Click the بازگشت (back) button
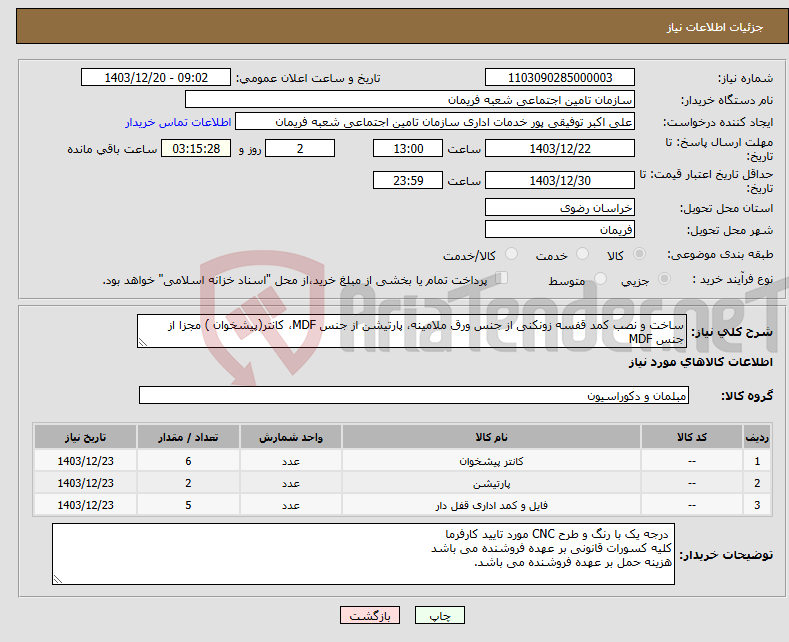Screen dimensions: 789x642 point(370,615)
